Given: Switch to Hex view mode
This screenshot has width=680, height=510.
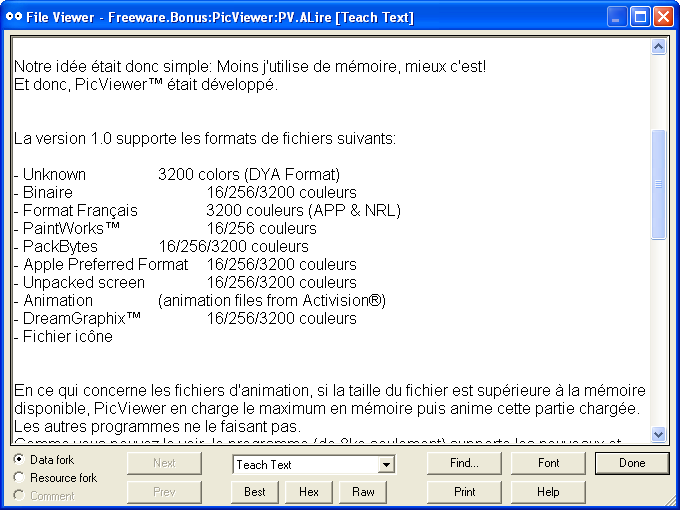Looking at the screenshot, I should point(309,492).
